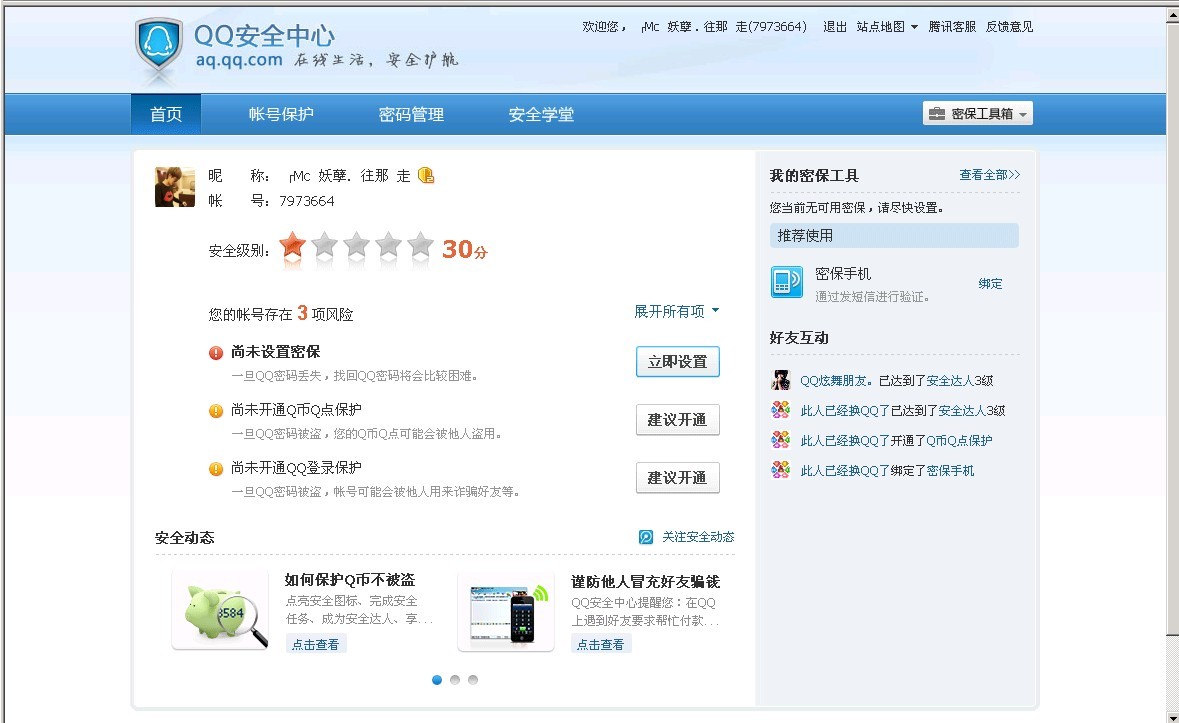Click 关注安全动态 link text
The height and width of the screenshot is (723, 1179).
pos(698,537)
